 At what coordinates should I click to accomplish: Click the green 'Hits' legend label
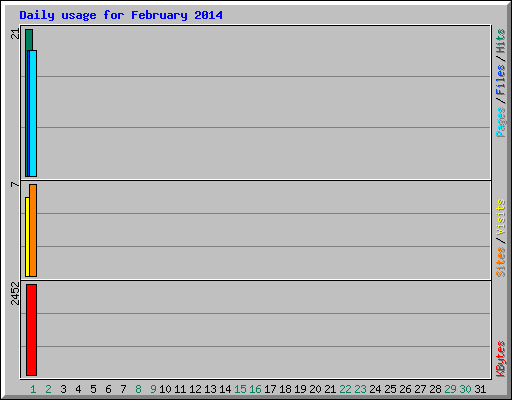click(x=500, y=41)
